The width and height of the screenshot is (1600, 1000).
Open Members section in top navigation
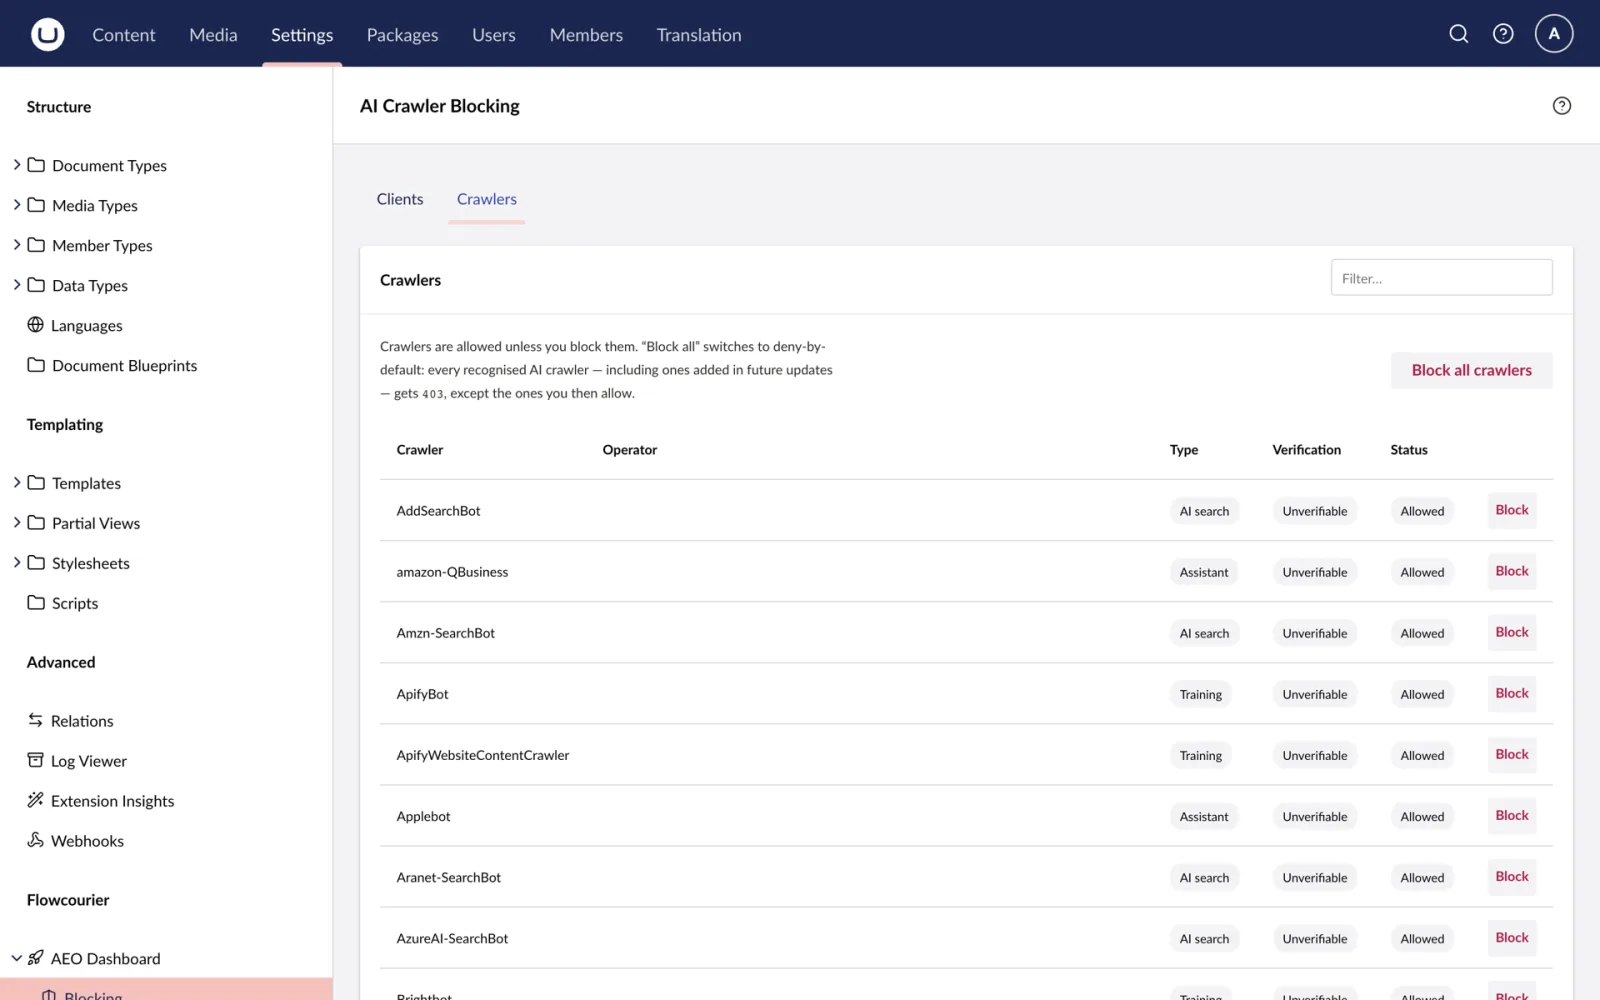click(x=586, y=35)
